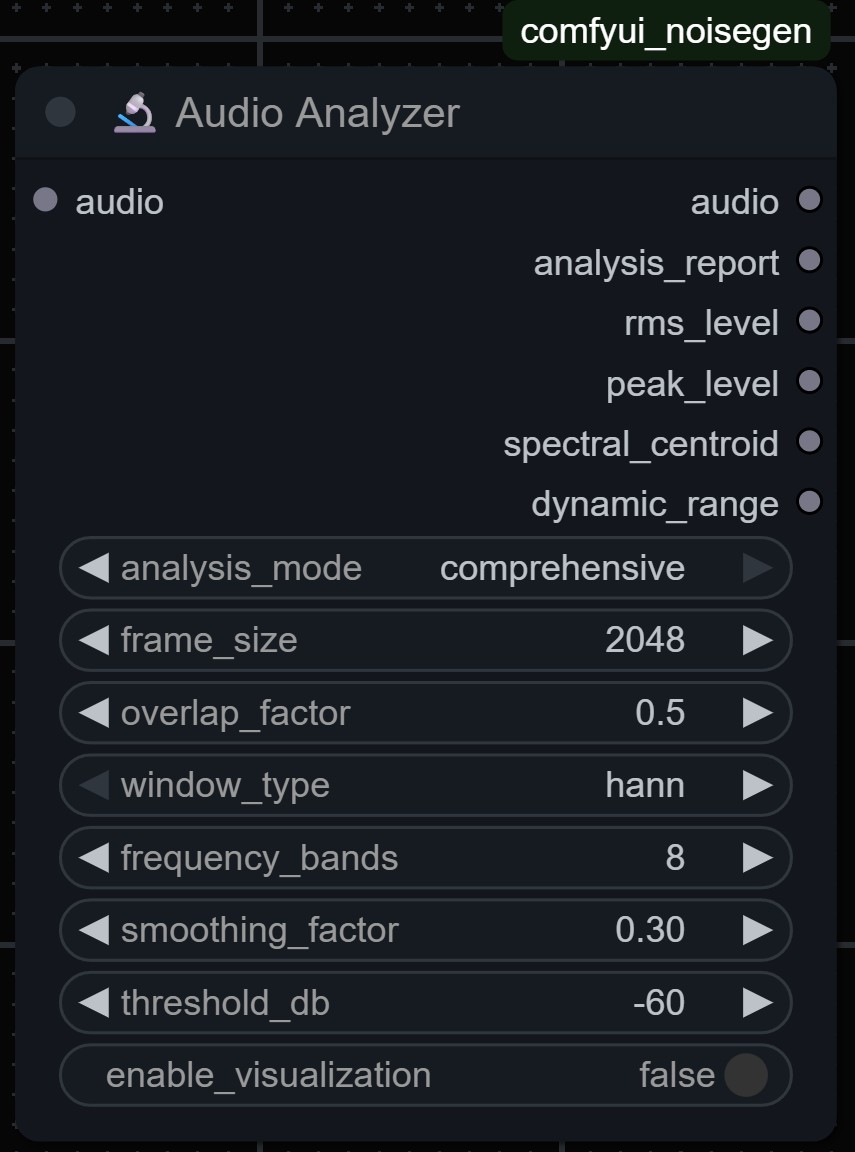Click the dynamic_range output connector
Viewport: 855px width, 1152px height.
[809, 501]
